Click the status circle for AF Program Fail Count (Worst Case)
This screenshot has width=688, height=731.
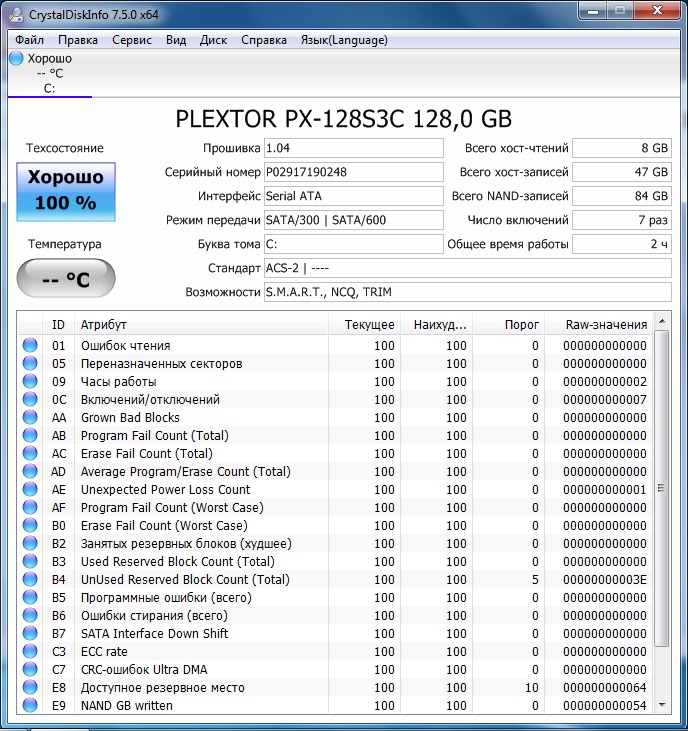pyautogui.click(x=30, y=507)
